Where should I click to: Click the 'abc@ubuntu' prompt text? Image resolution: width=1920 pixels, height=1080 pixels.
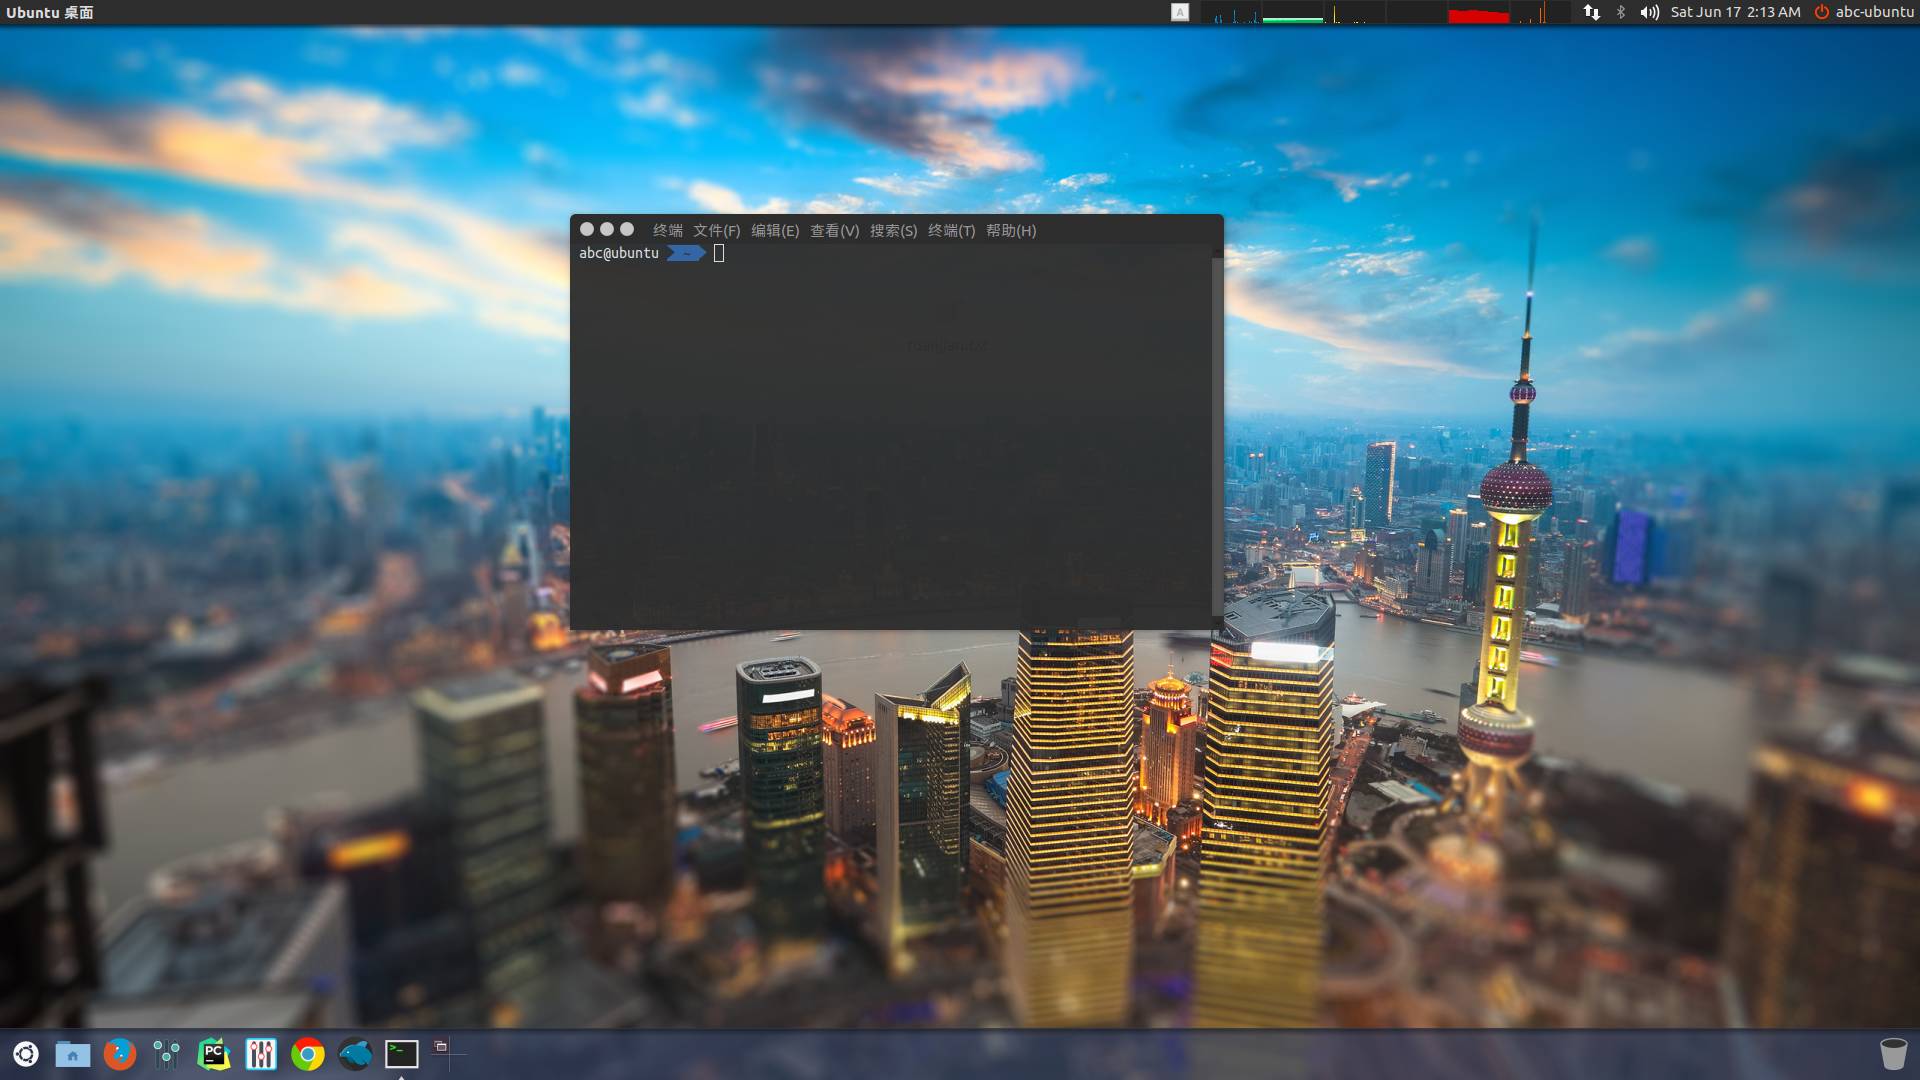click(x=619, y=253)
